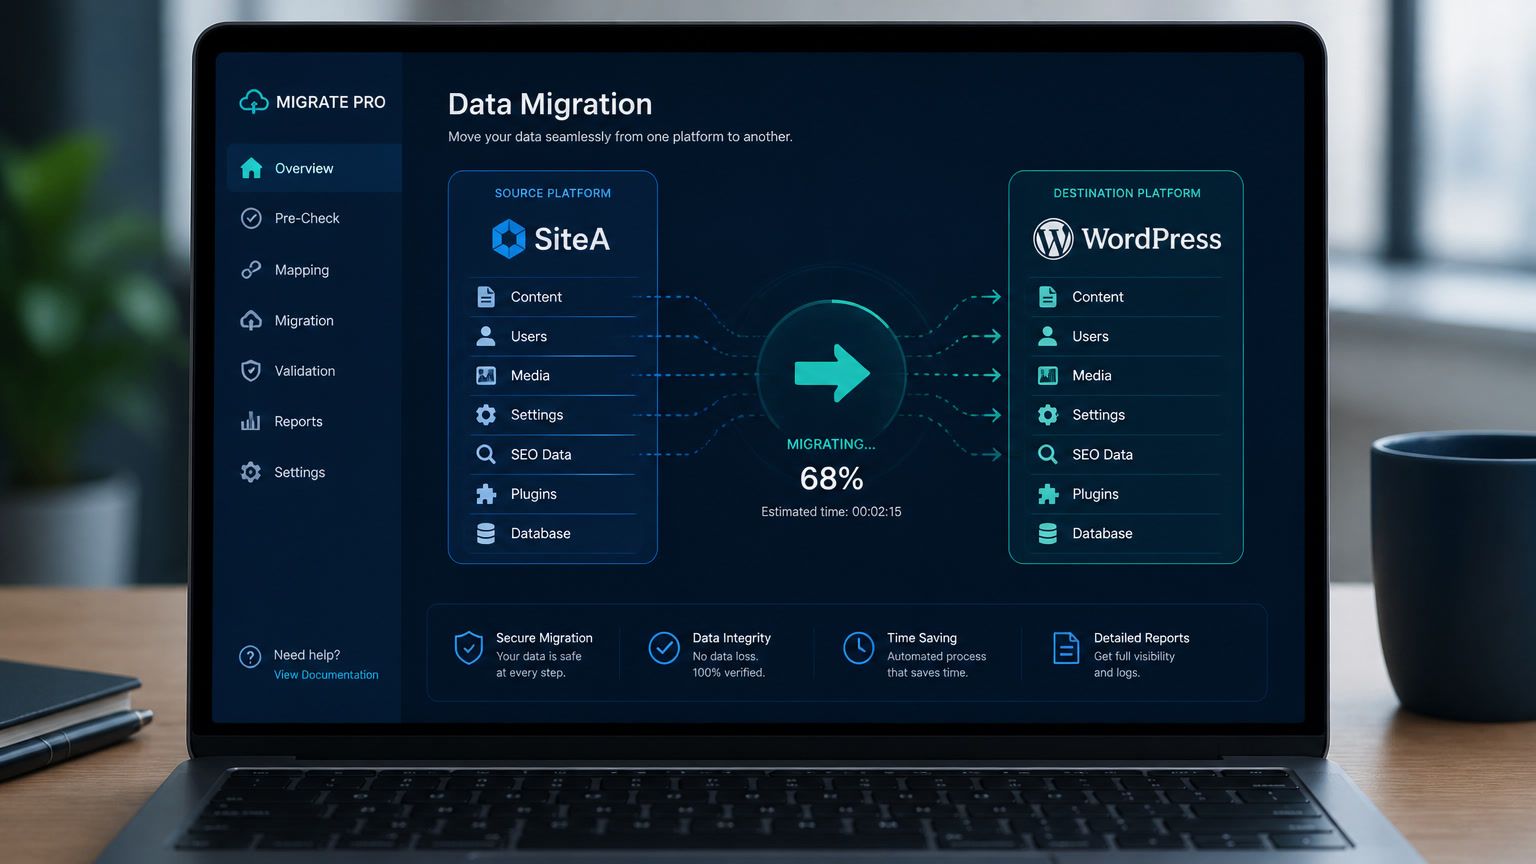Click the Detailed Reports heading

[x=1142, y=638]
